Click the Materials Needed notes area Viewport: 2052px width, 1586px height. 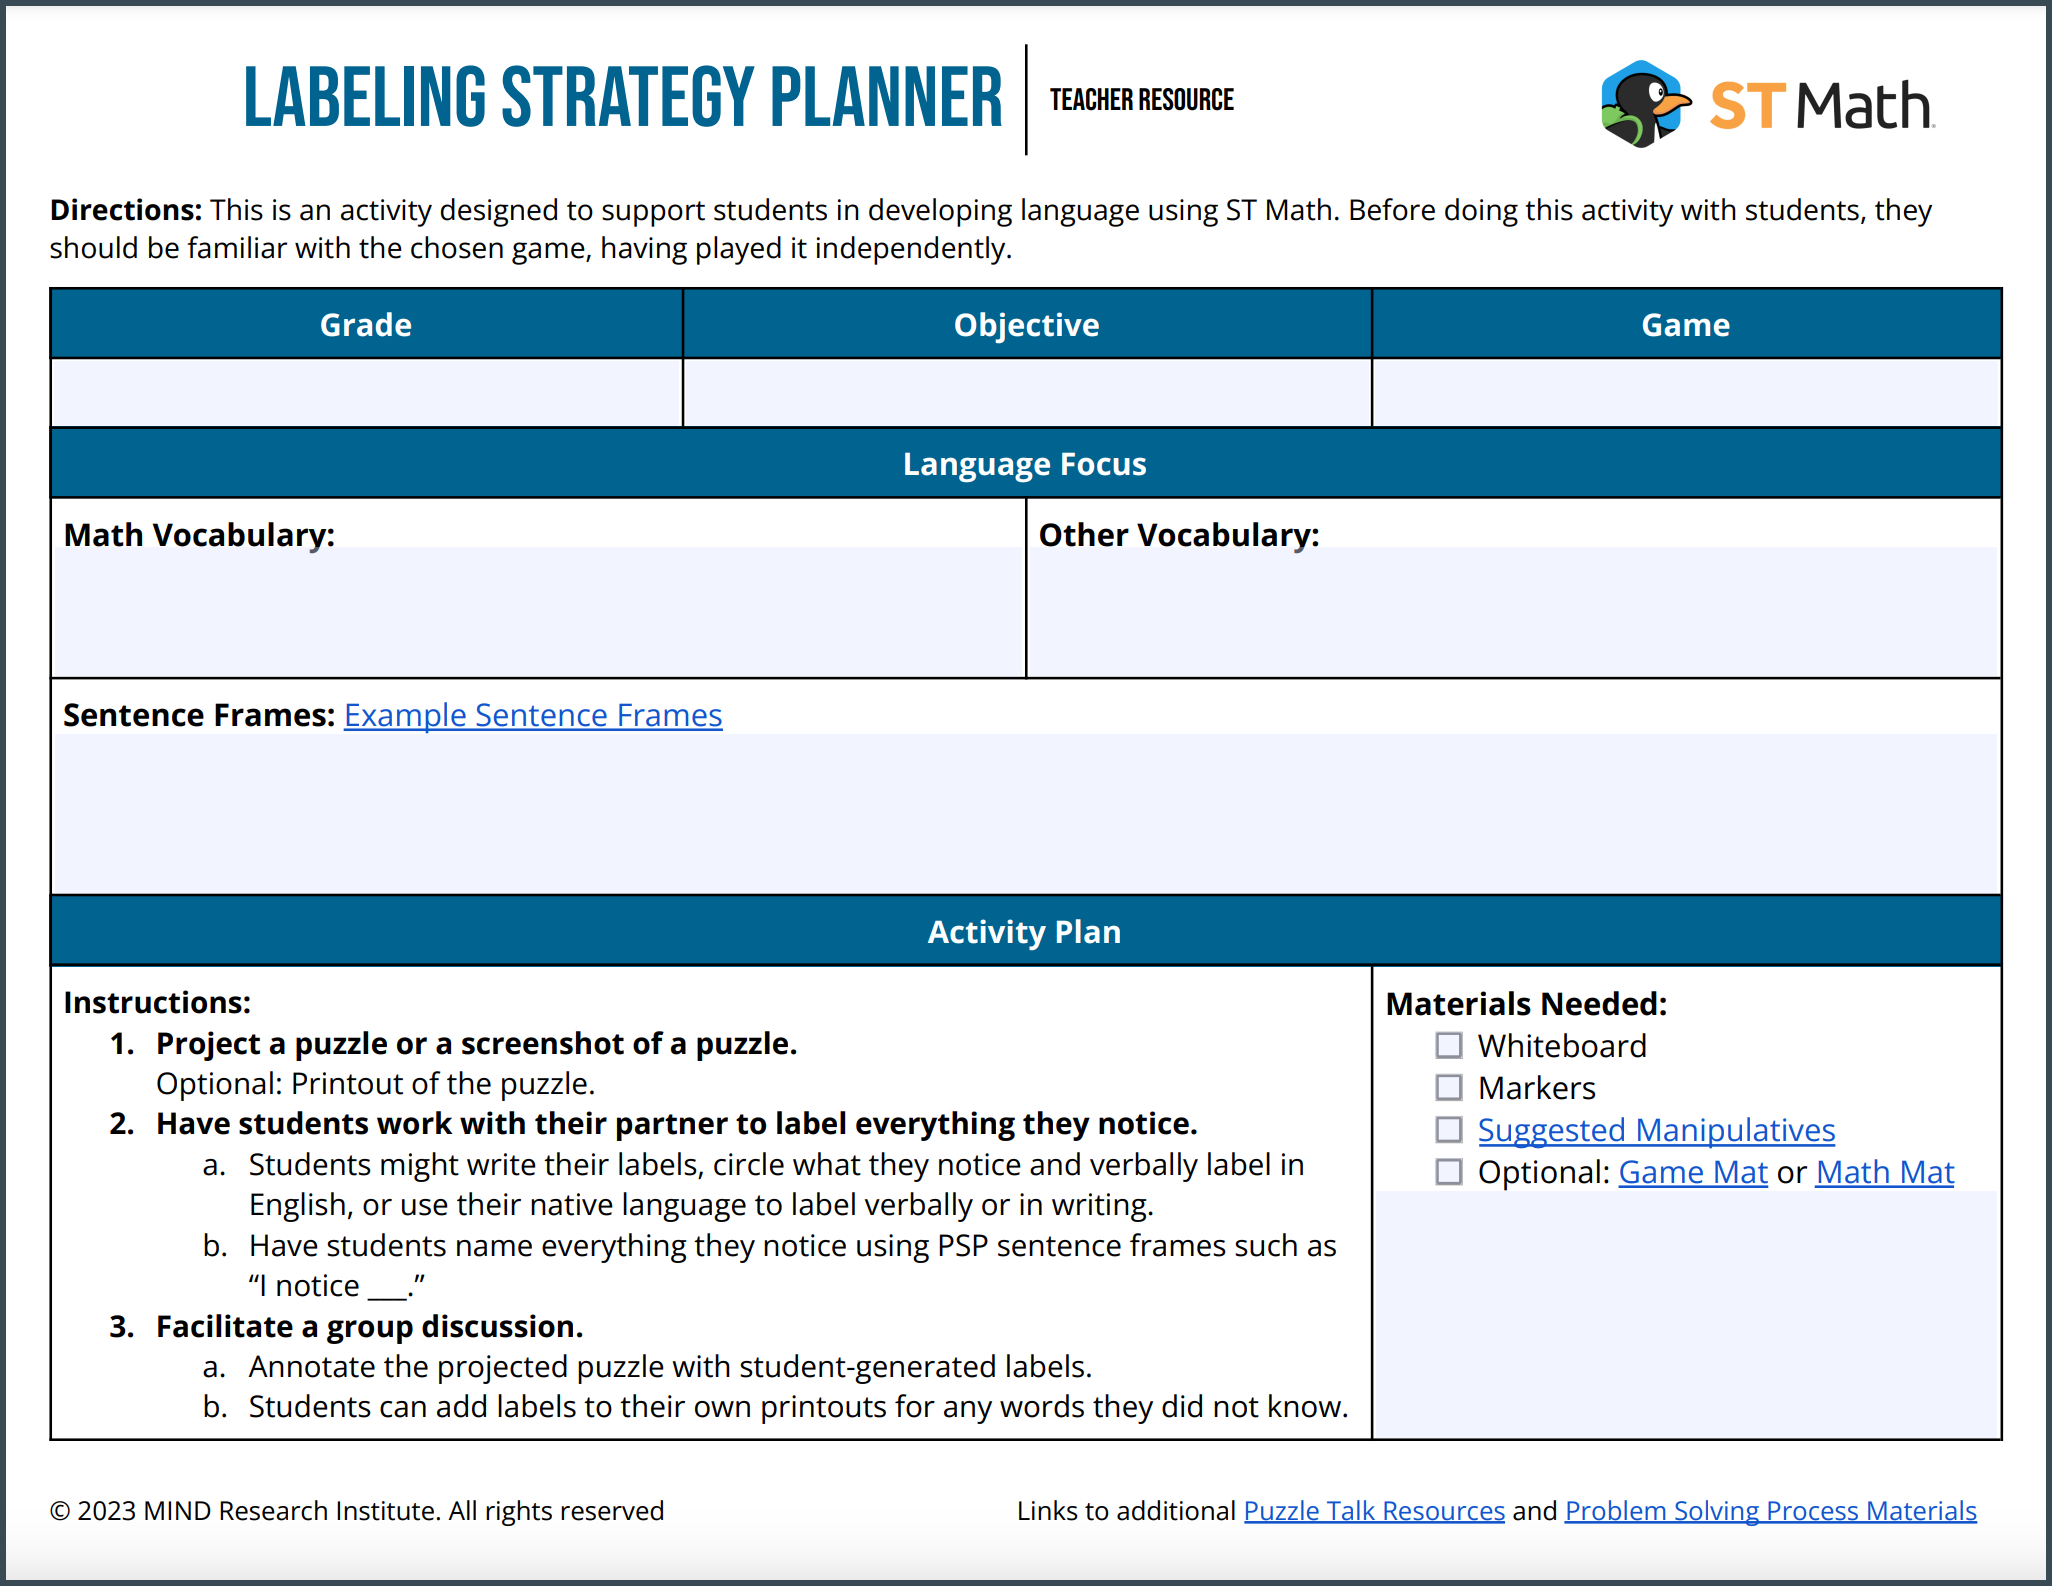point(1686,1314)
